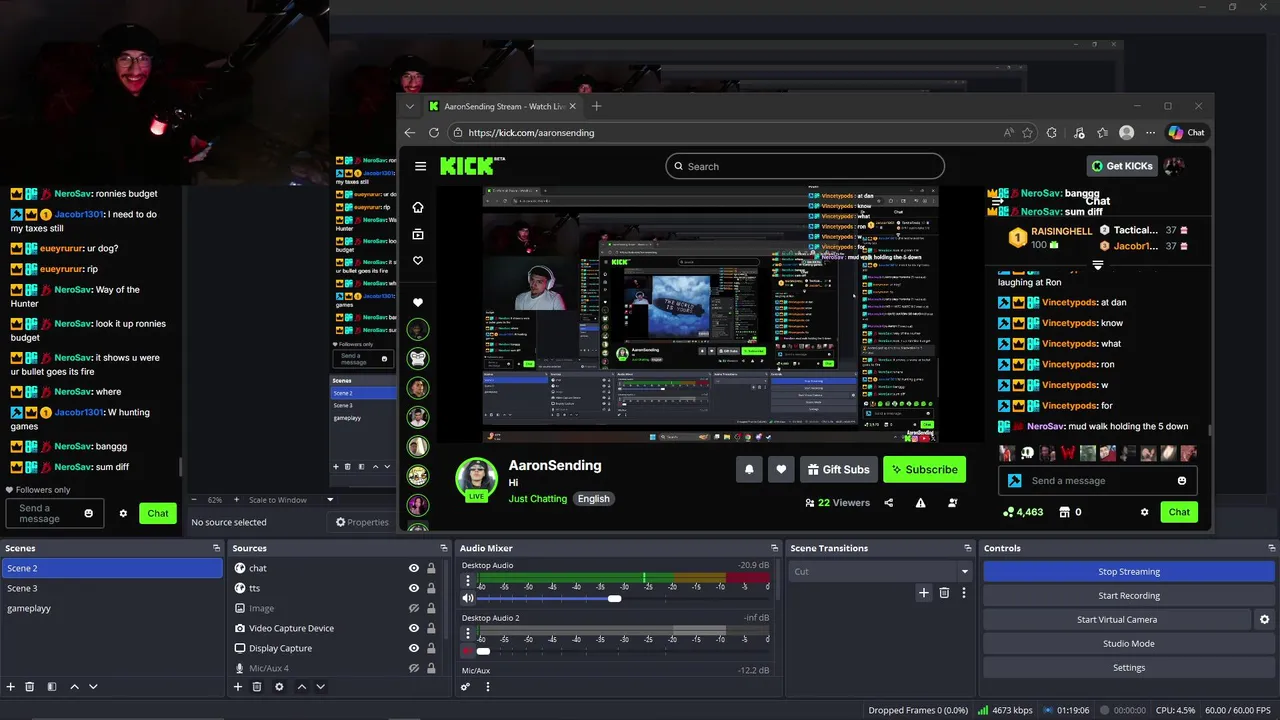Open browser tab list chevron
The height and width of the screenshot is (720, 1280).
409,106
